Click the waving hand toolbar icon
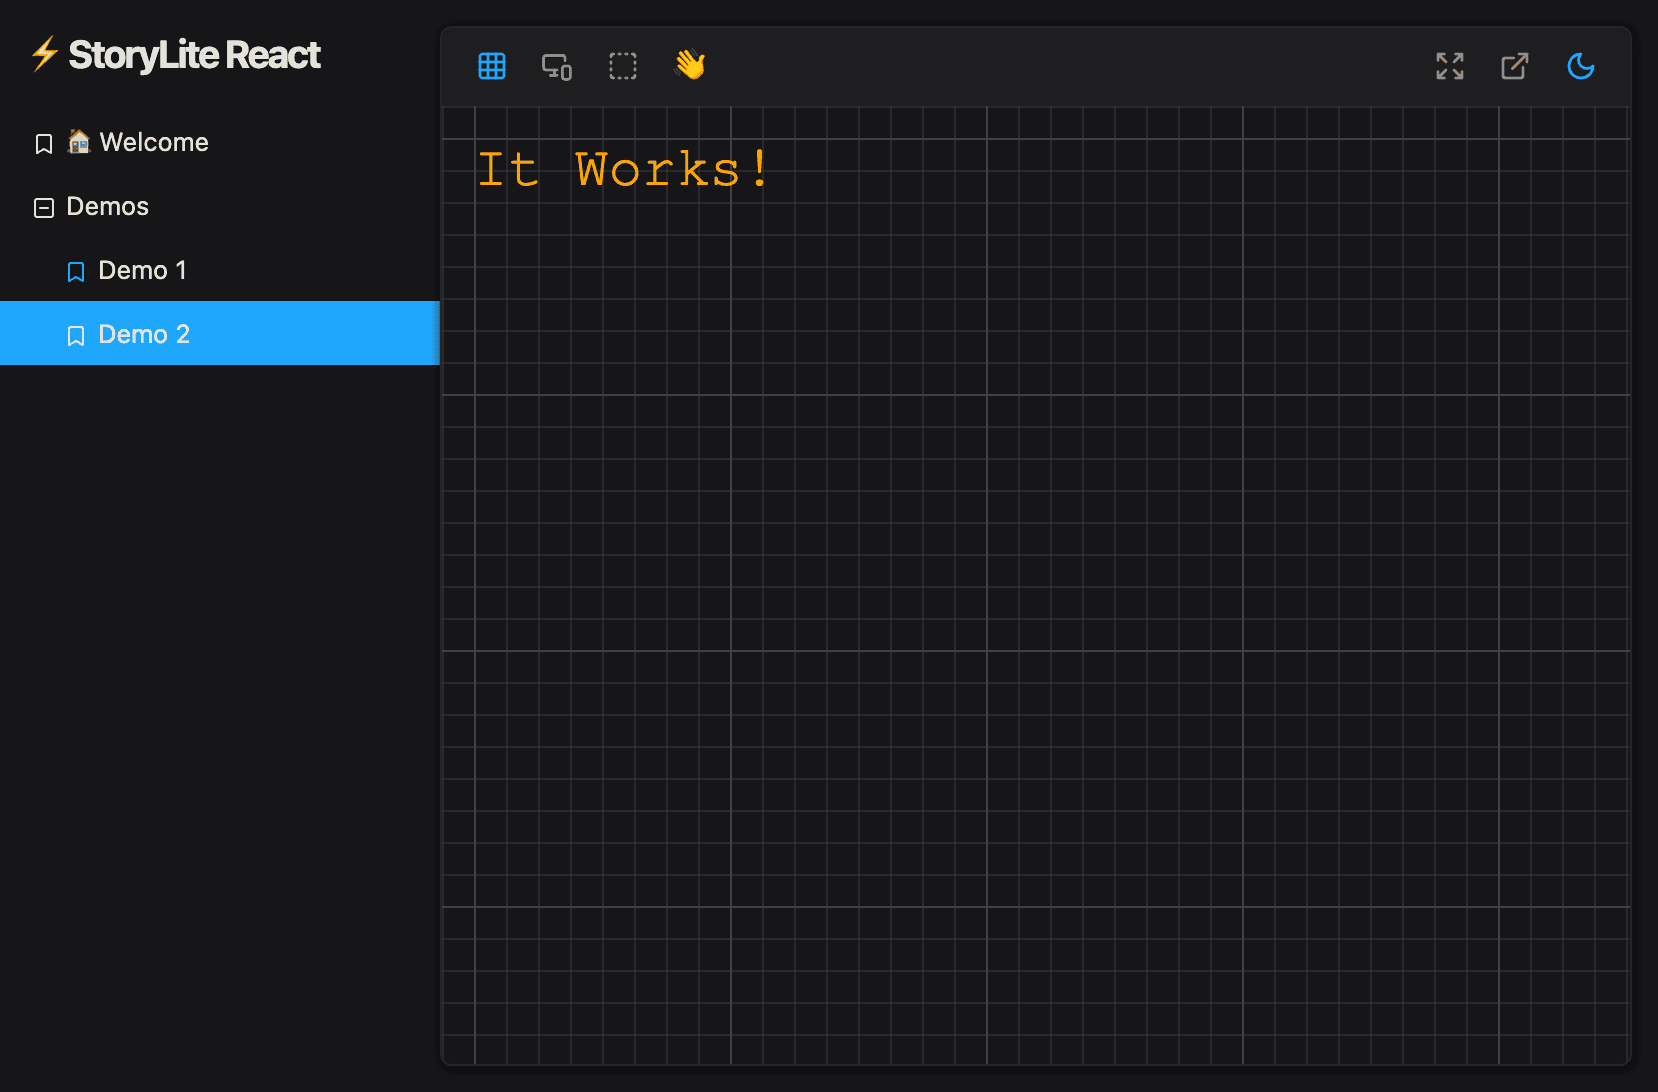Viewport: 1658px width, 1092px height. tap(690, 66)
